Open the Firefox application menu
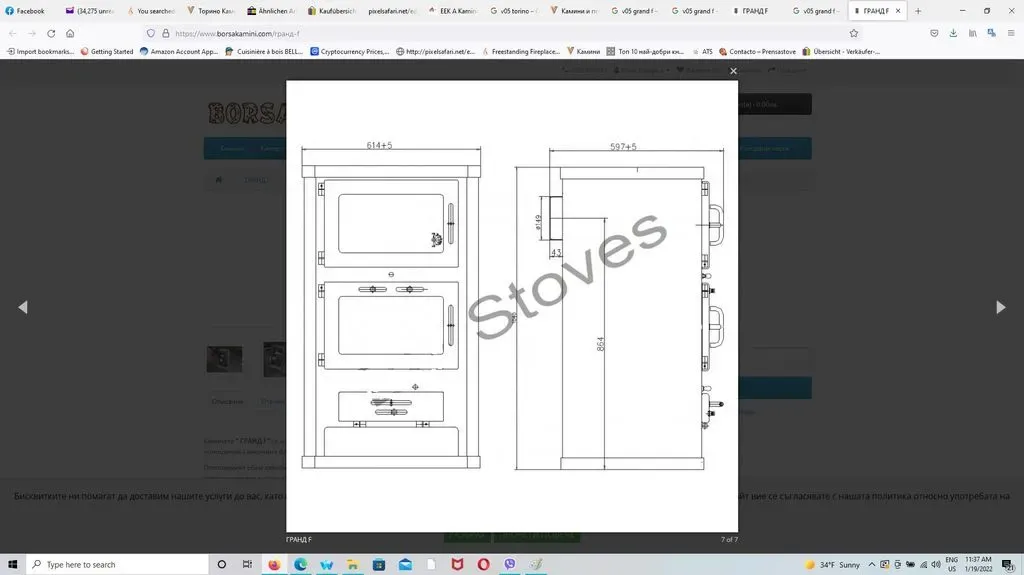 pyautogui.click(x=1010, y=33)
